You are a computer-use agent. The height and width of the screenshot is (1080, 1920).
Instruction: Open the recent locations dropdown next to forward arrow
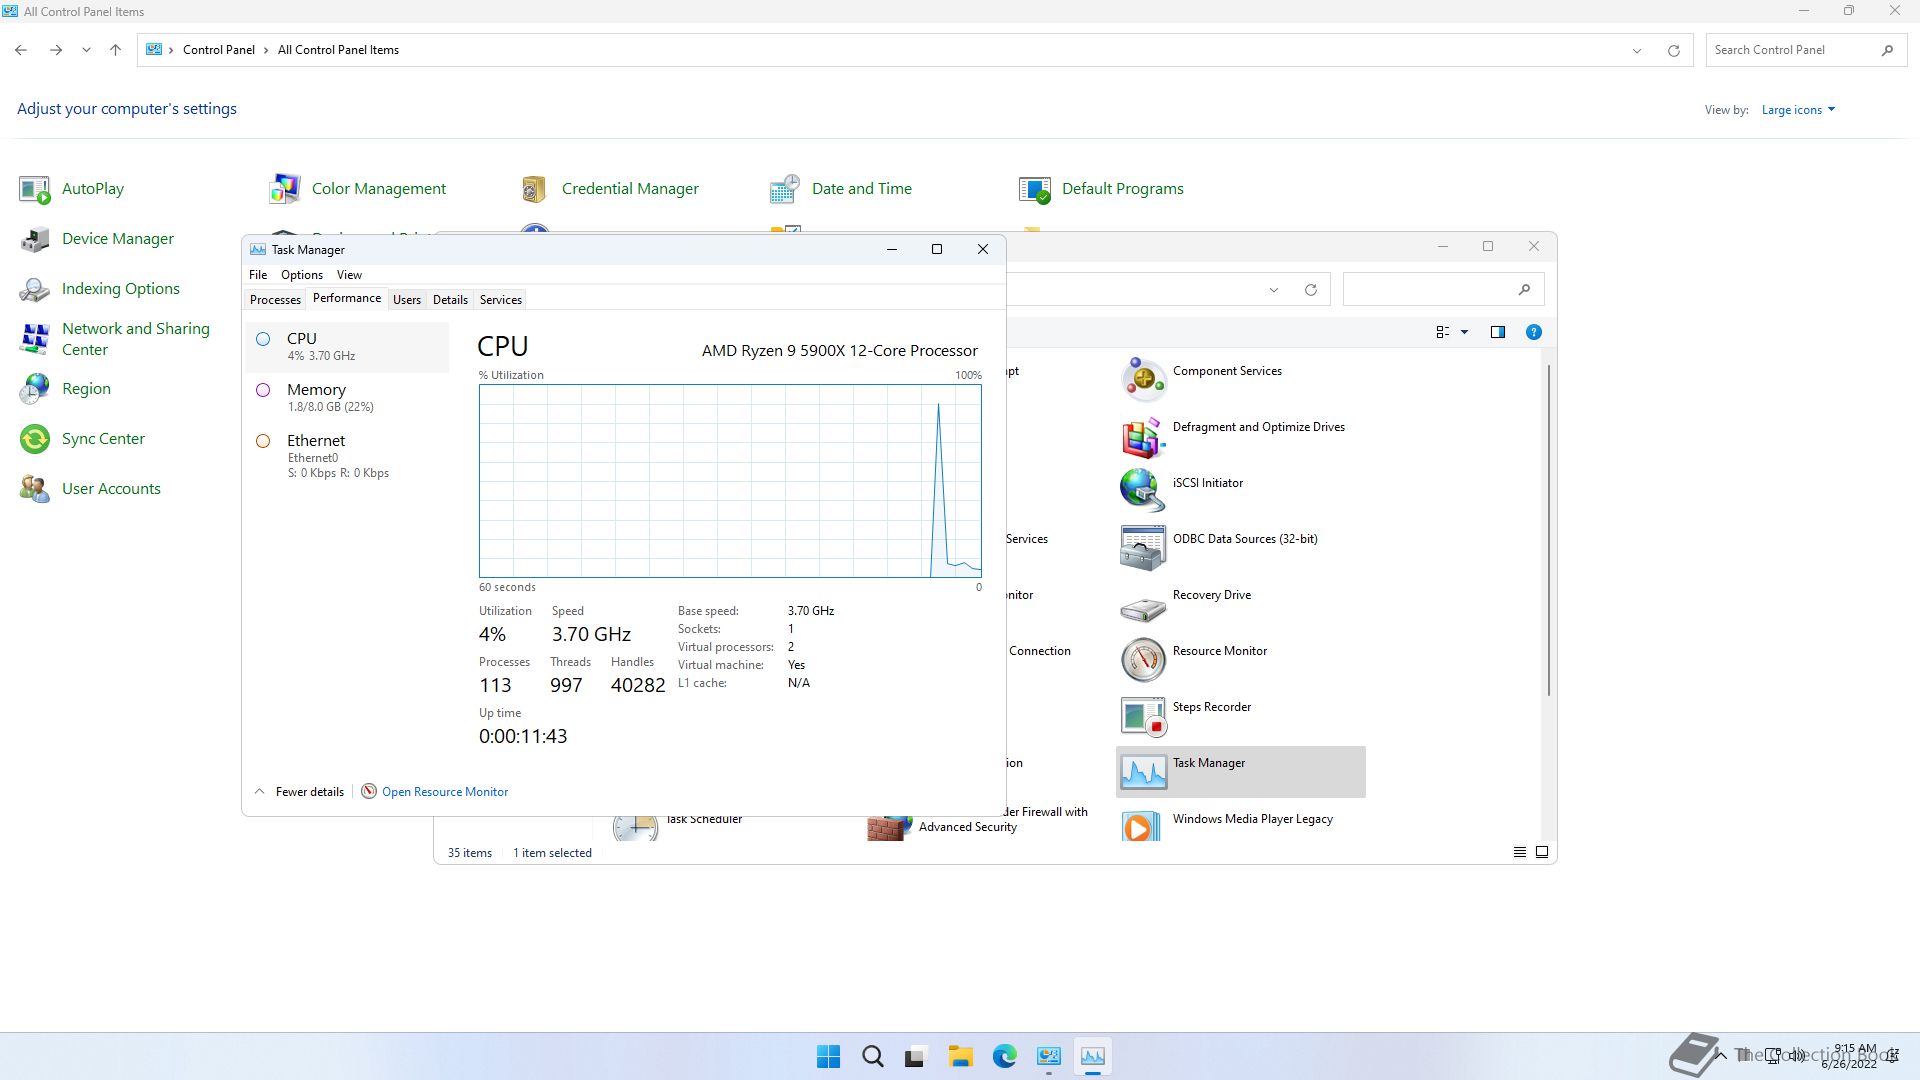[x=86, y=50]
